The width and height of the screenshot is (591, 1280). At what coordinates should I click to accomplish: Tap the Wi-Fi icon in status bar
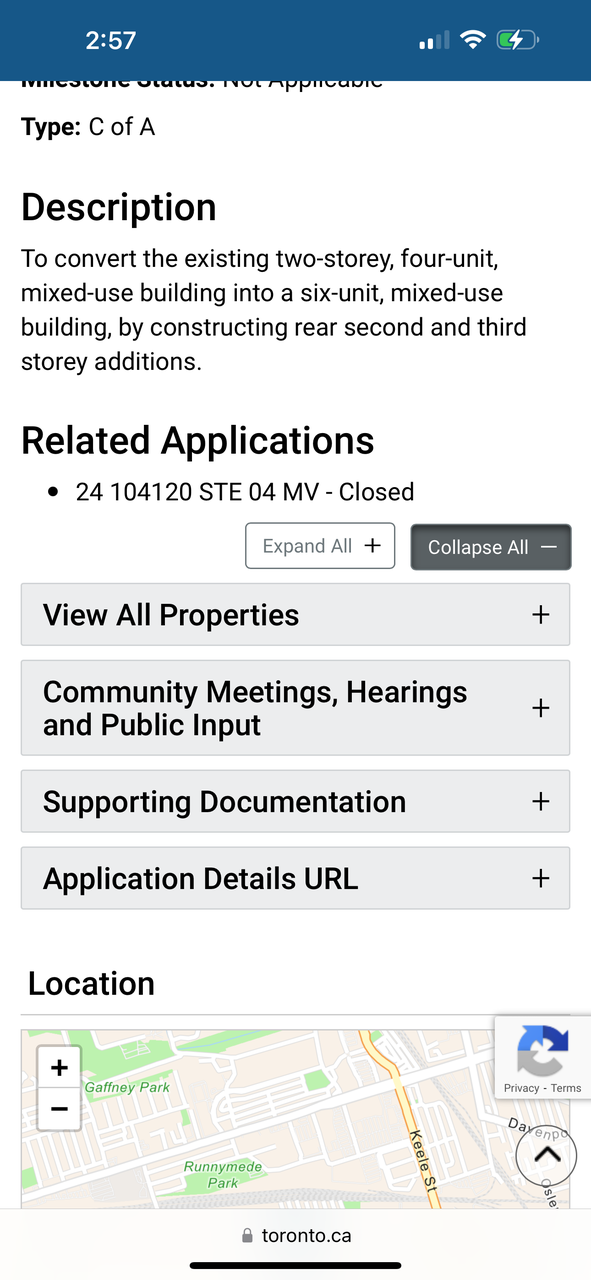click(473, 40)
